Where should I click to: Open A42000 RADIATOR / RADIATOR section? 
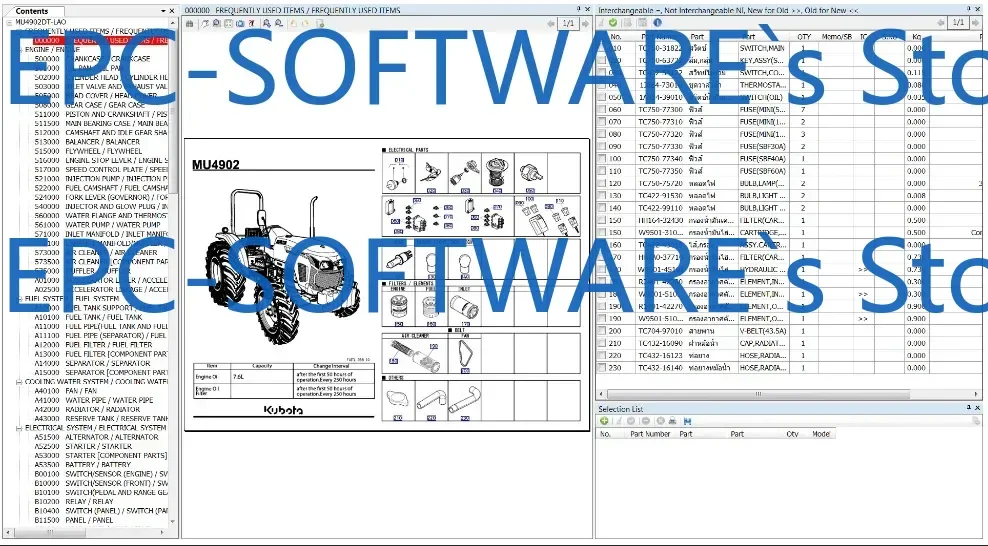tap(87, 409)
